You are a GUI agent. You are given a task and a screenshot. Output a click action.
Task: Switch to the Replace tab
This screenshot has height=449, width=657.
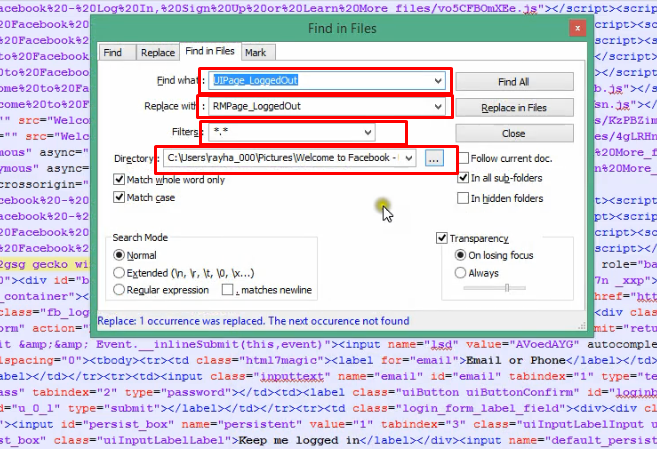click(x=158, y=53)
